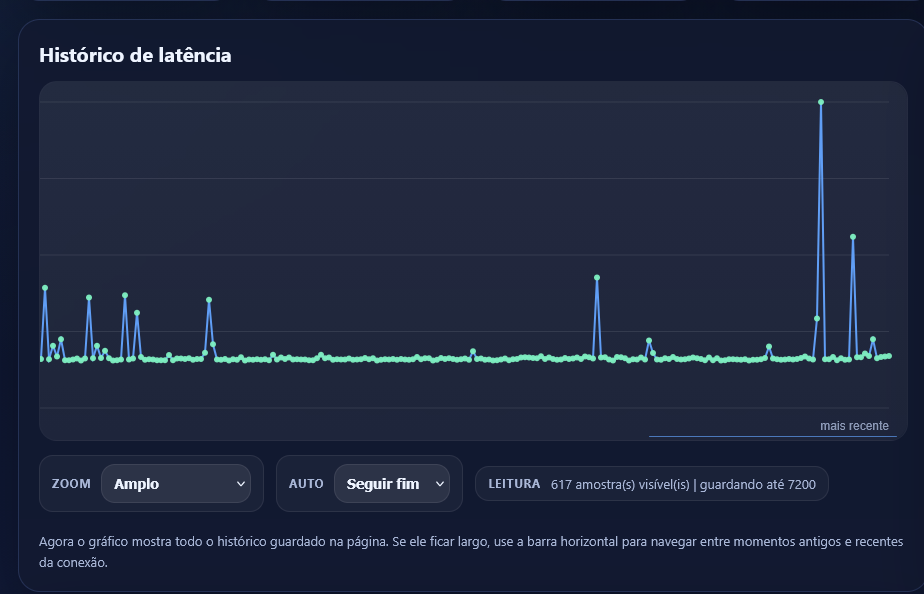Image resolution: width=924 pixels, height=594 pixels.
Task: Select the highest latency spike data point
Action: coord(821,102)
